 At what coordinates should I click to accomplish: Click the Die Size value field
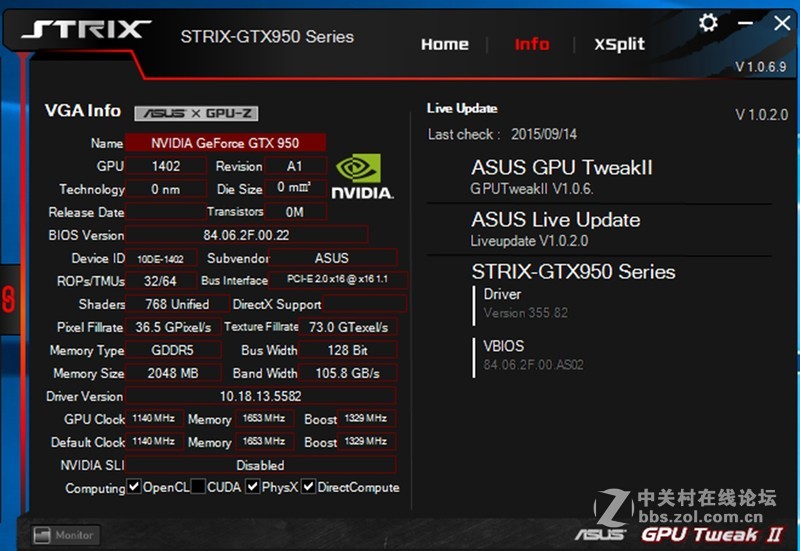295,188
